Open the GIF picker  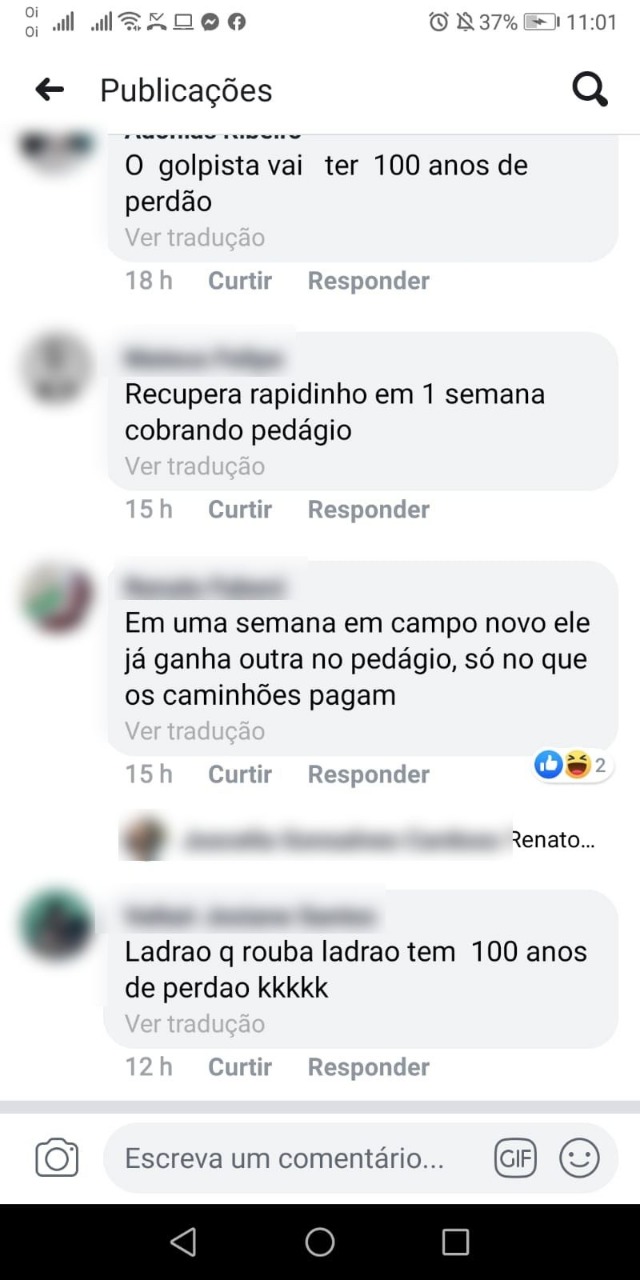(x=516, y=1159)
